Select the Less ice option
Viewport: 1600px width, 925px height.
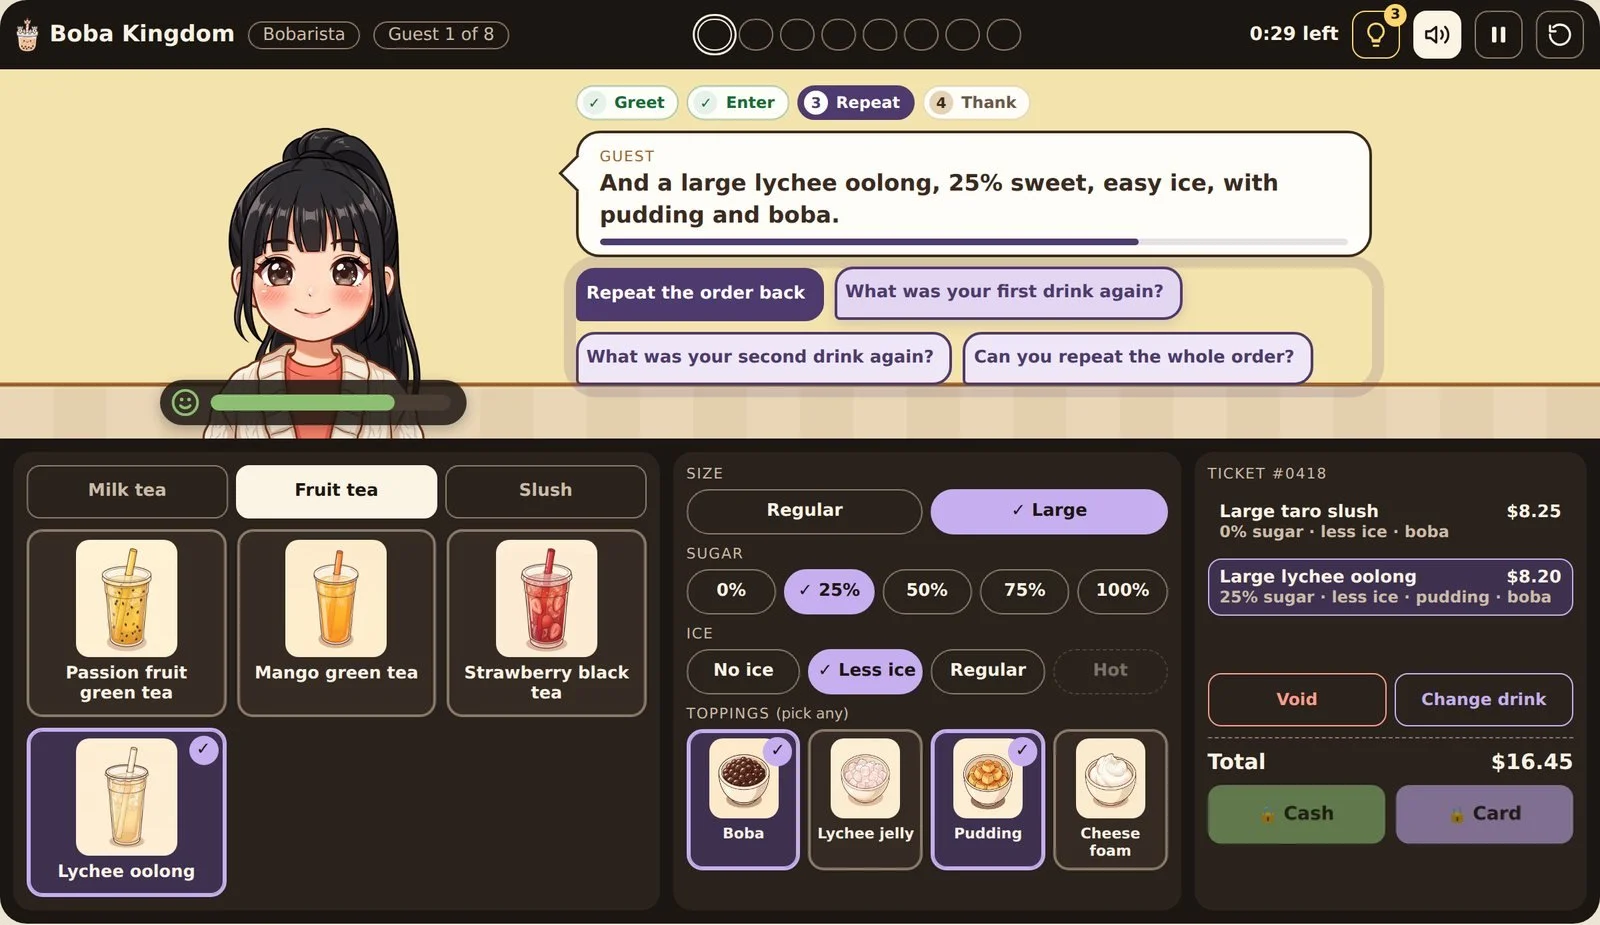point(865,671)
